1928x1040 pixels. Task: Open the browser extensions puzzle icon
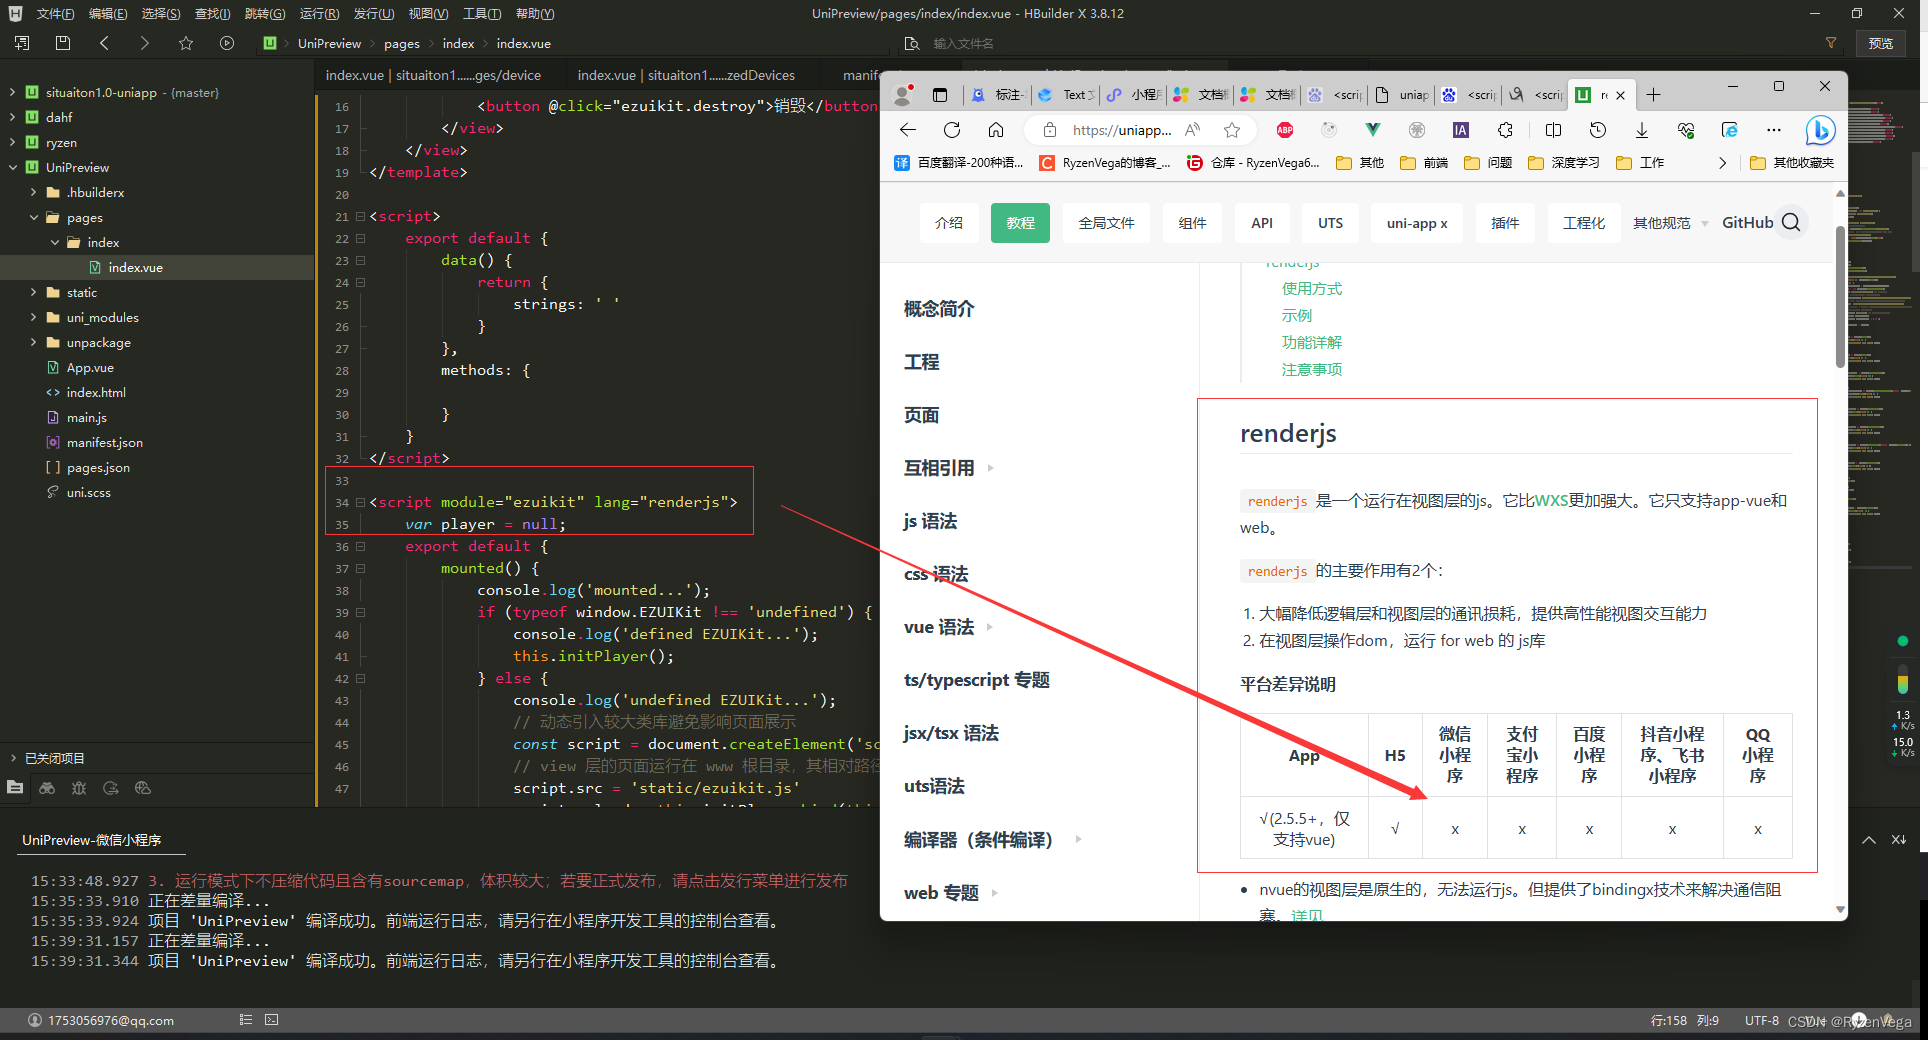click(x=1505, y=130)
